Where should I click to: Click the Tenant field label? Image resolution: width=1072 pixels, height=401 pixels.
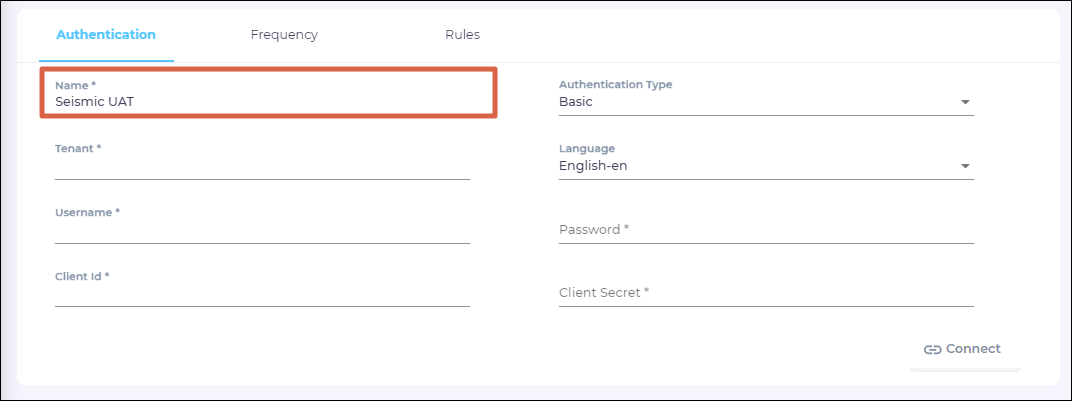(x=78, y=149)
